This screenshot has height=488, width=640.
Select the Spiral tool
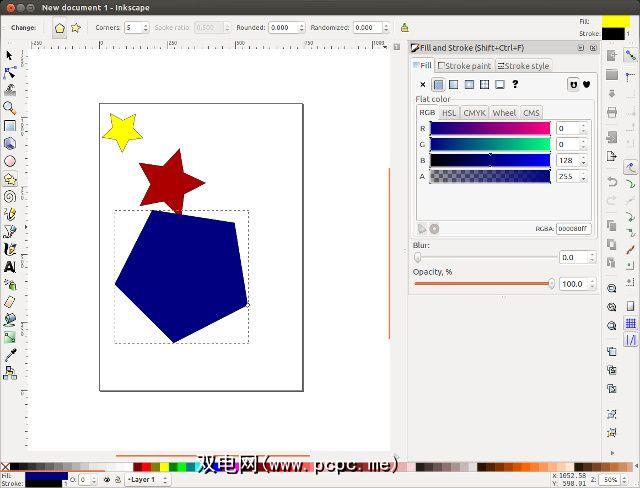pos(10,197)
